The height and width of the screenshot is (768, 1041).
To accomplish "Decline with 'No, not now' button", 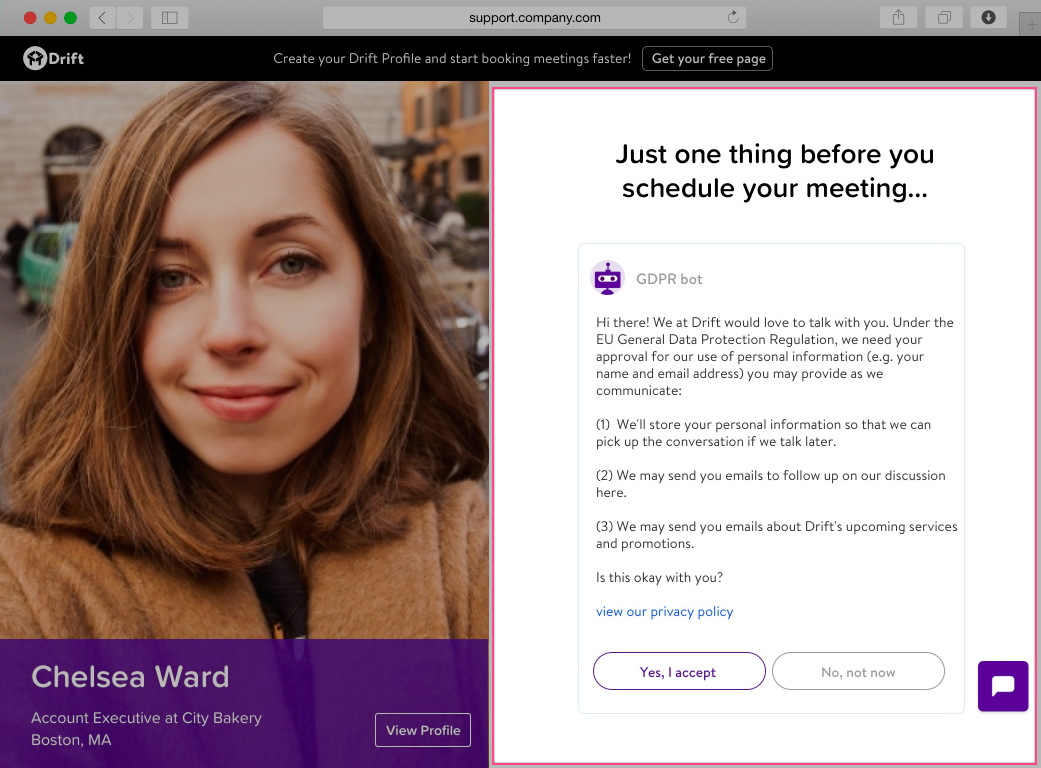I will pyautogui.click(x=858, y=671).
